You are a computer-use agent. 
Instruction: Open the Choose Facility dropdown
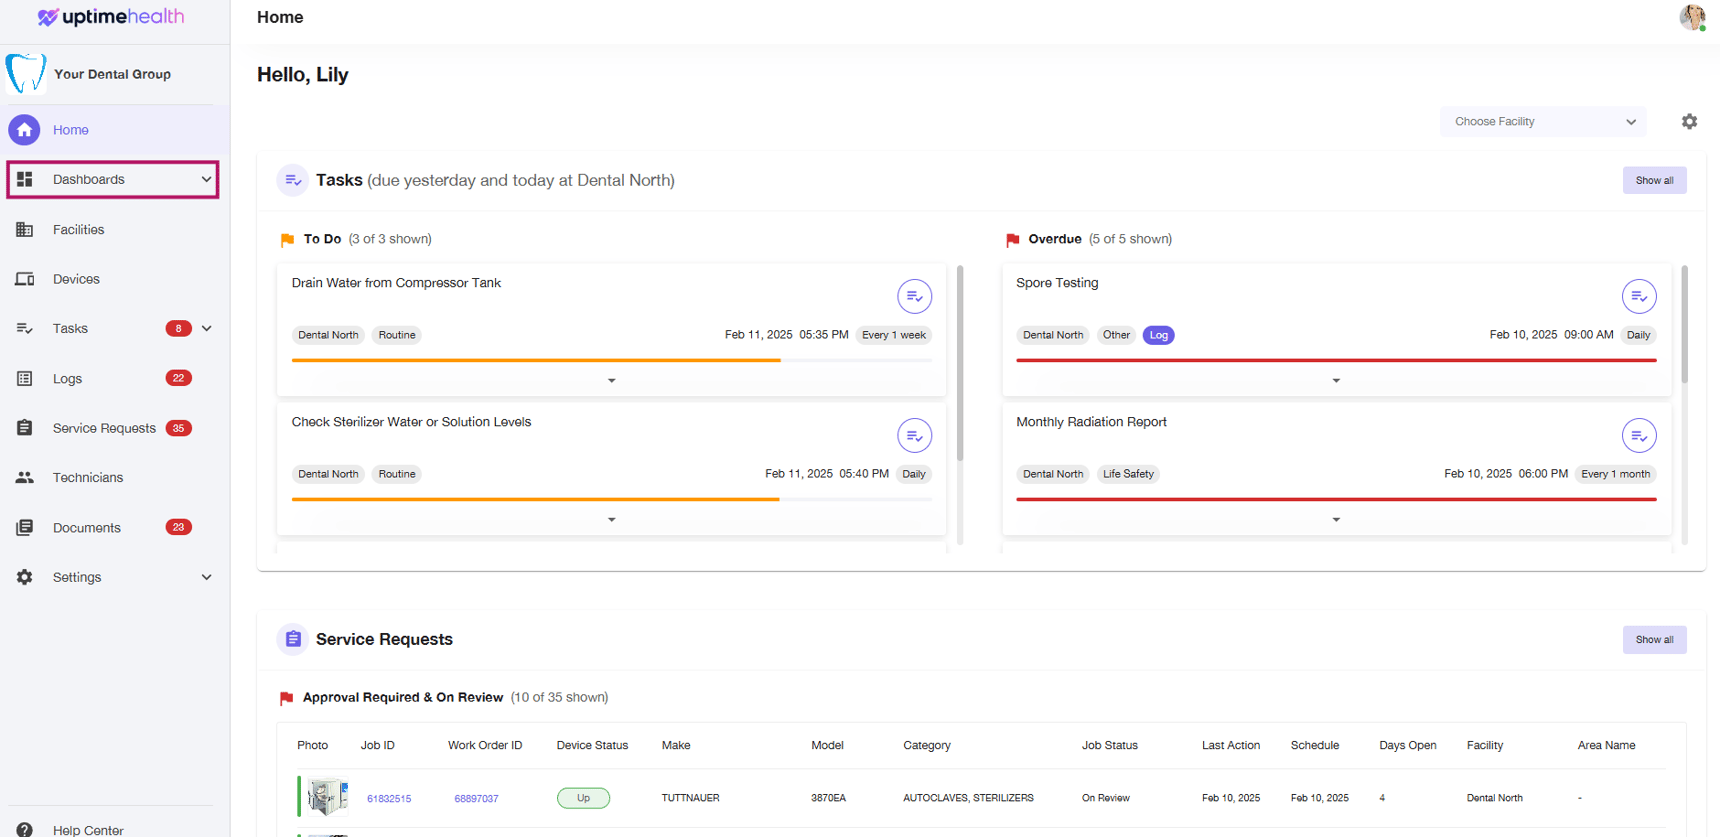tap(1543, 122)
